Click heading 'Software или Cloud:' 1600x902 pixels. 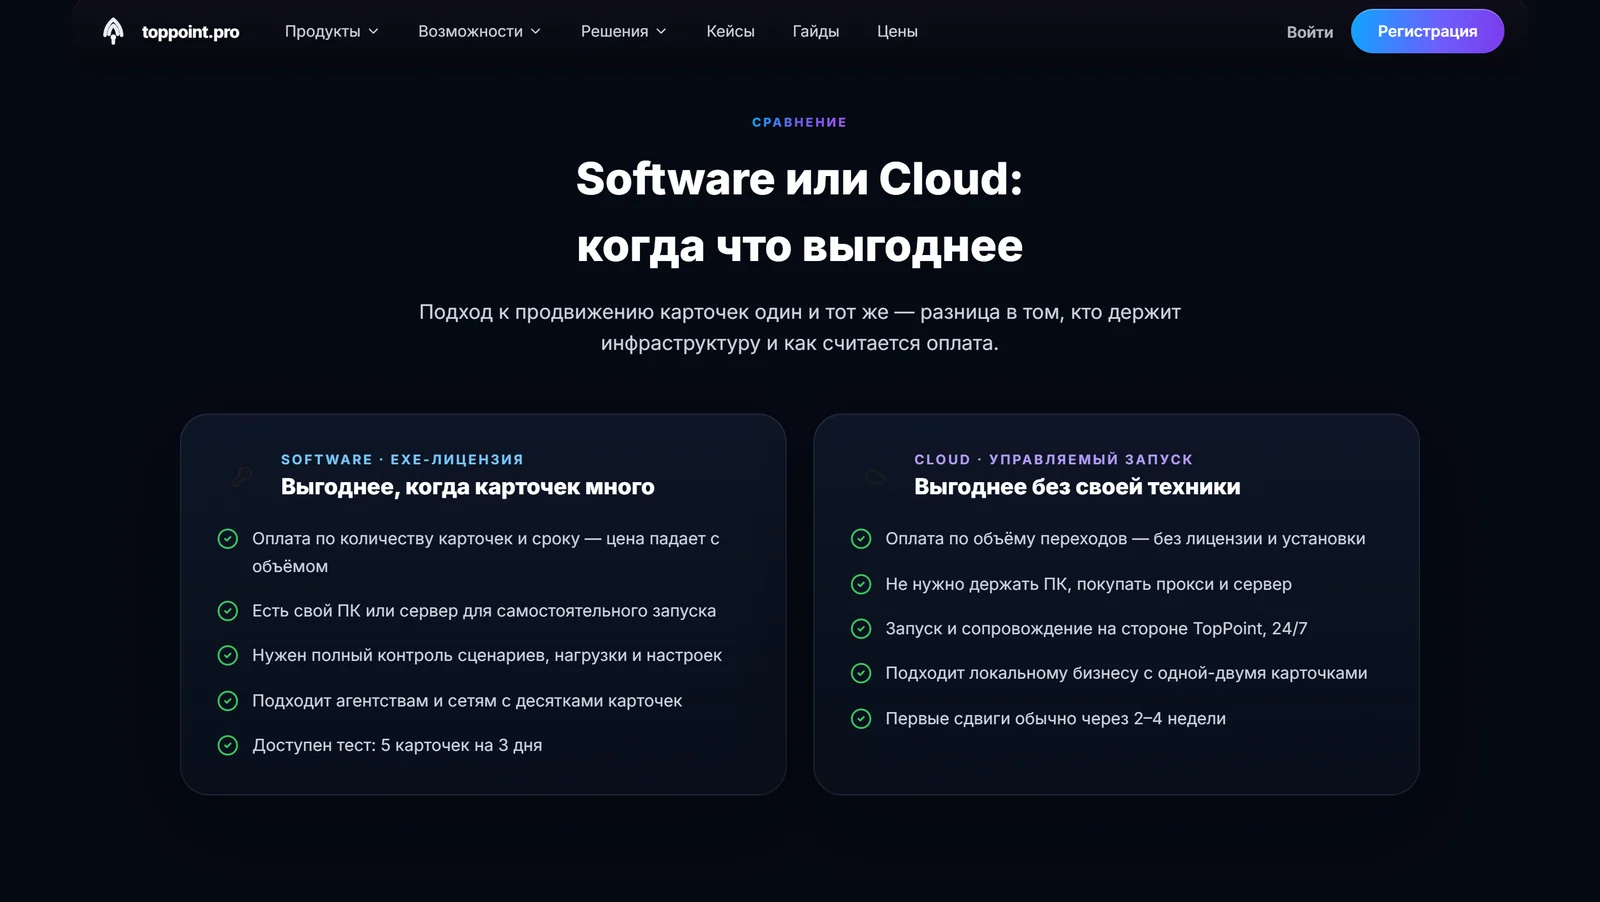(x=800, y=179)
